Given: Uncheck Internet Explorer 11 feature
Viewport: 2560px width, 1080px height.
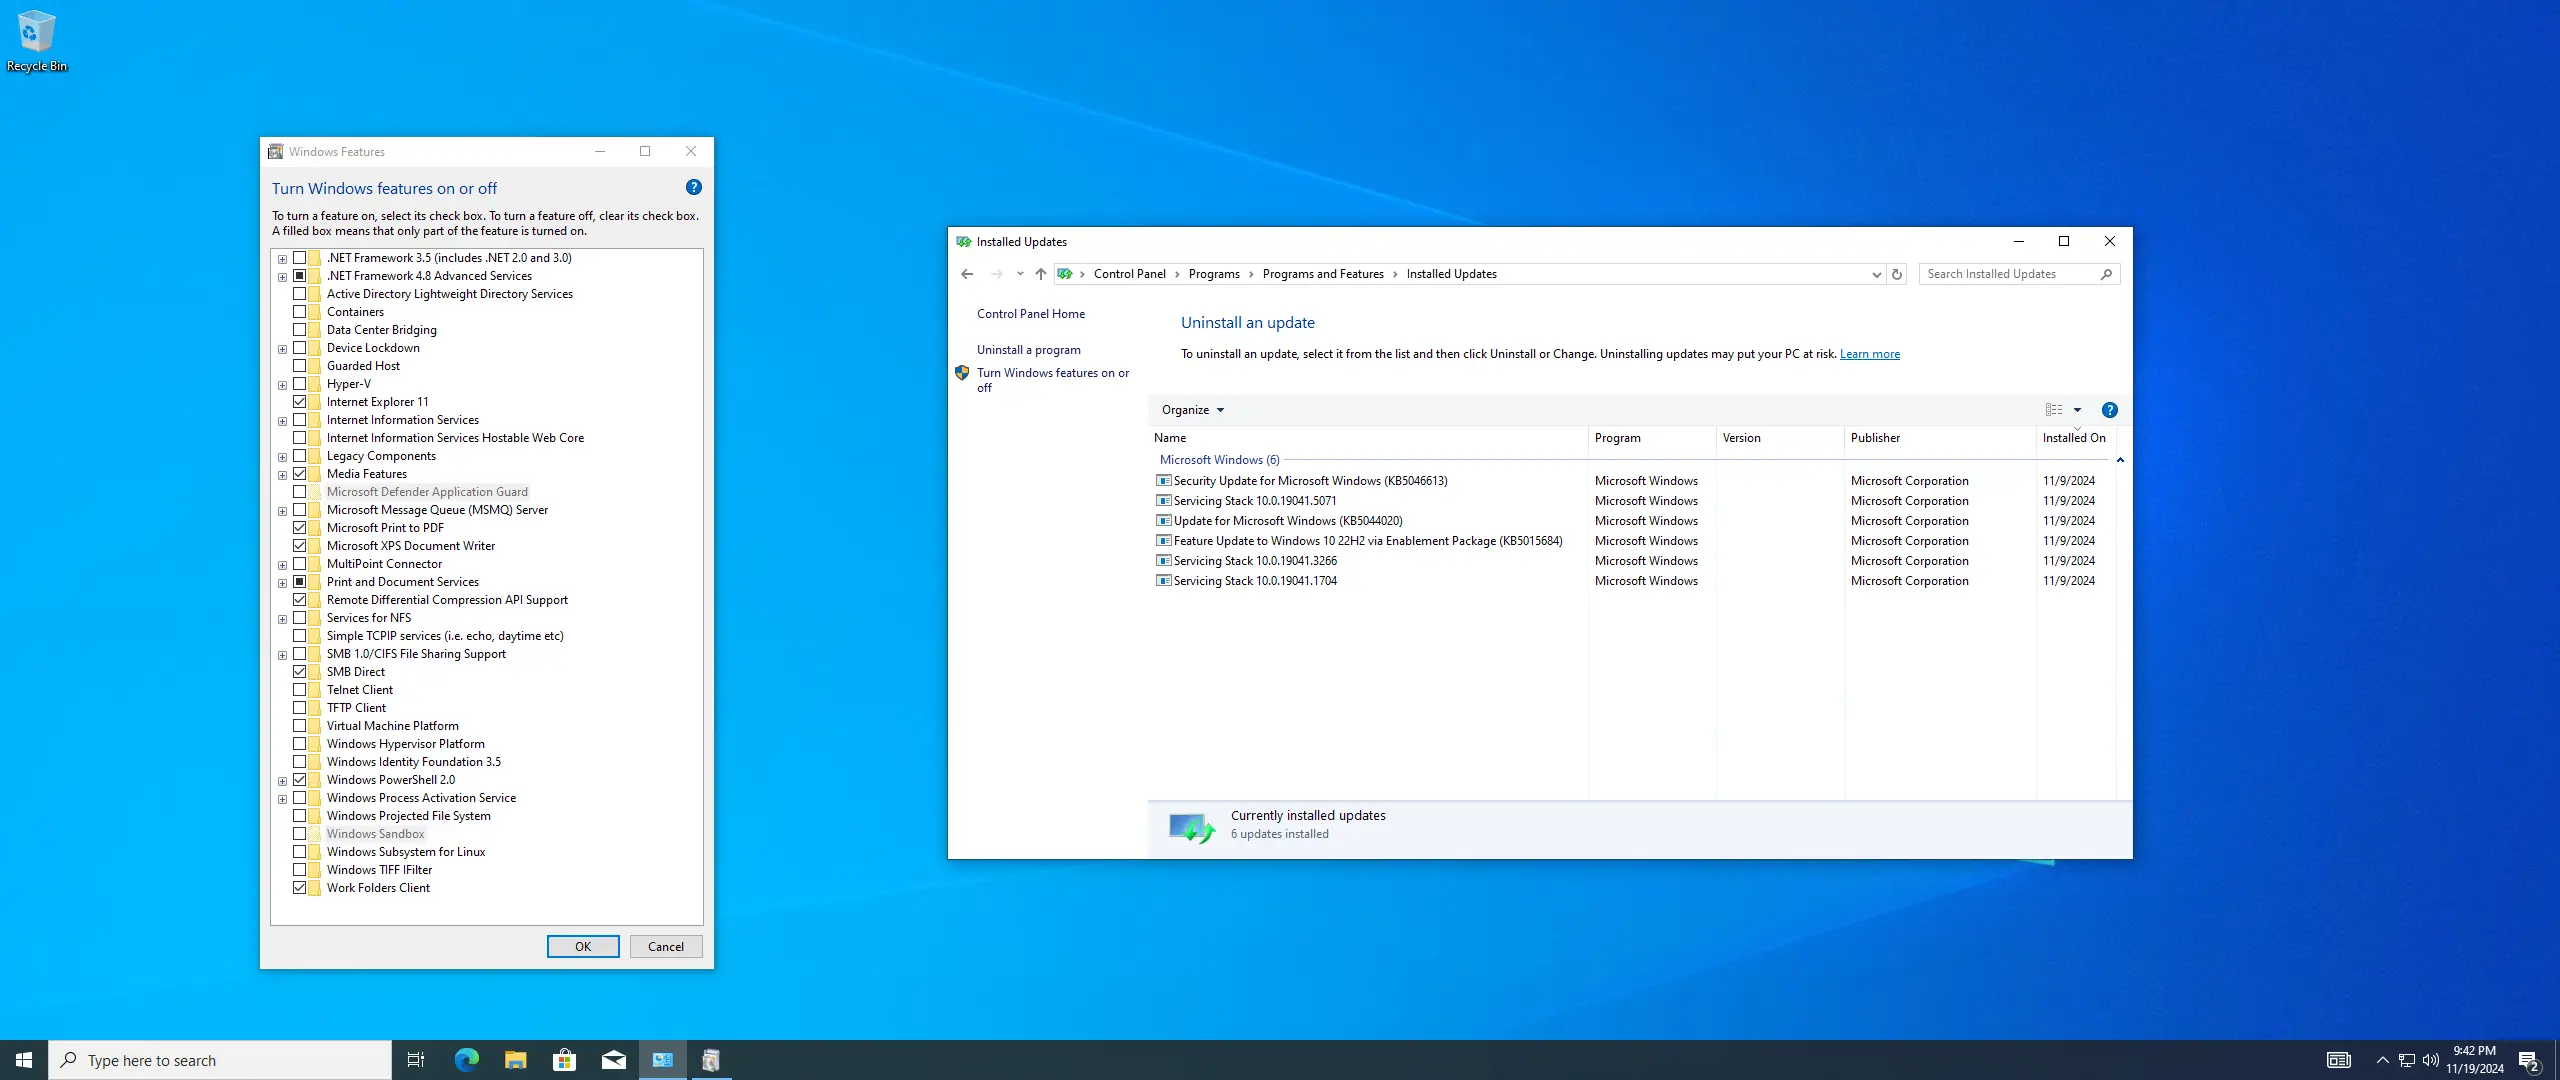Looking at the screenshot, I should pos(299,402).
